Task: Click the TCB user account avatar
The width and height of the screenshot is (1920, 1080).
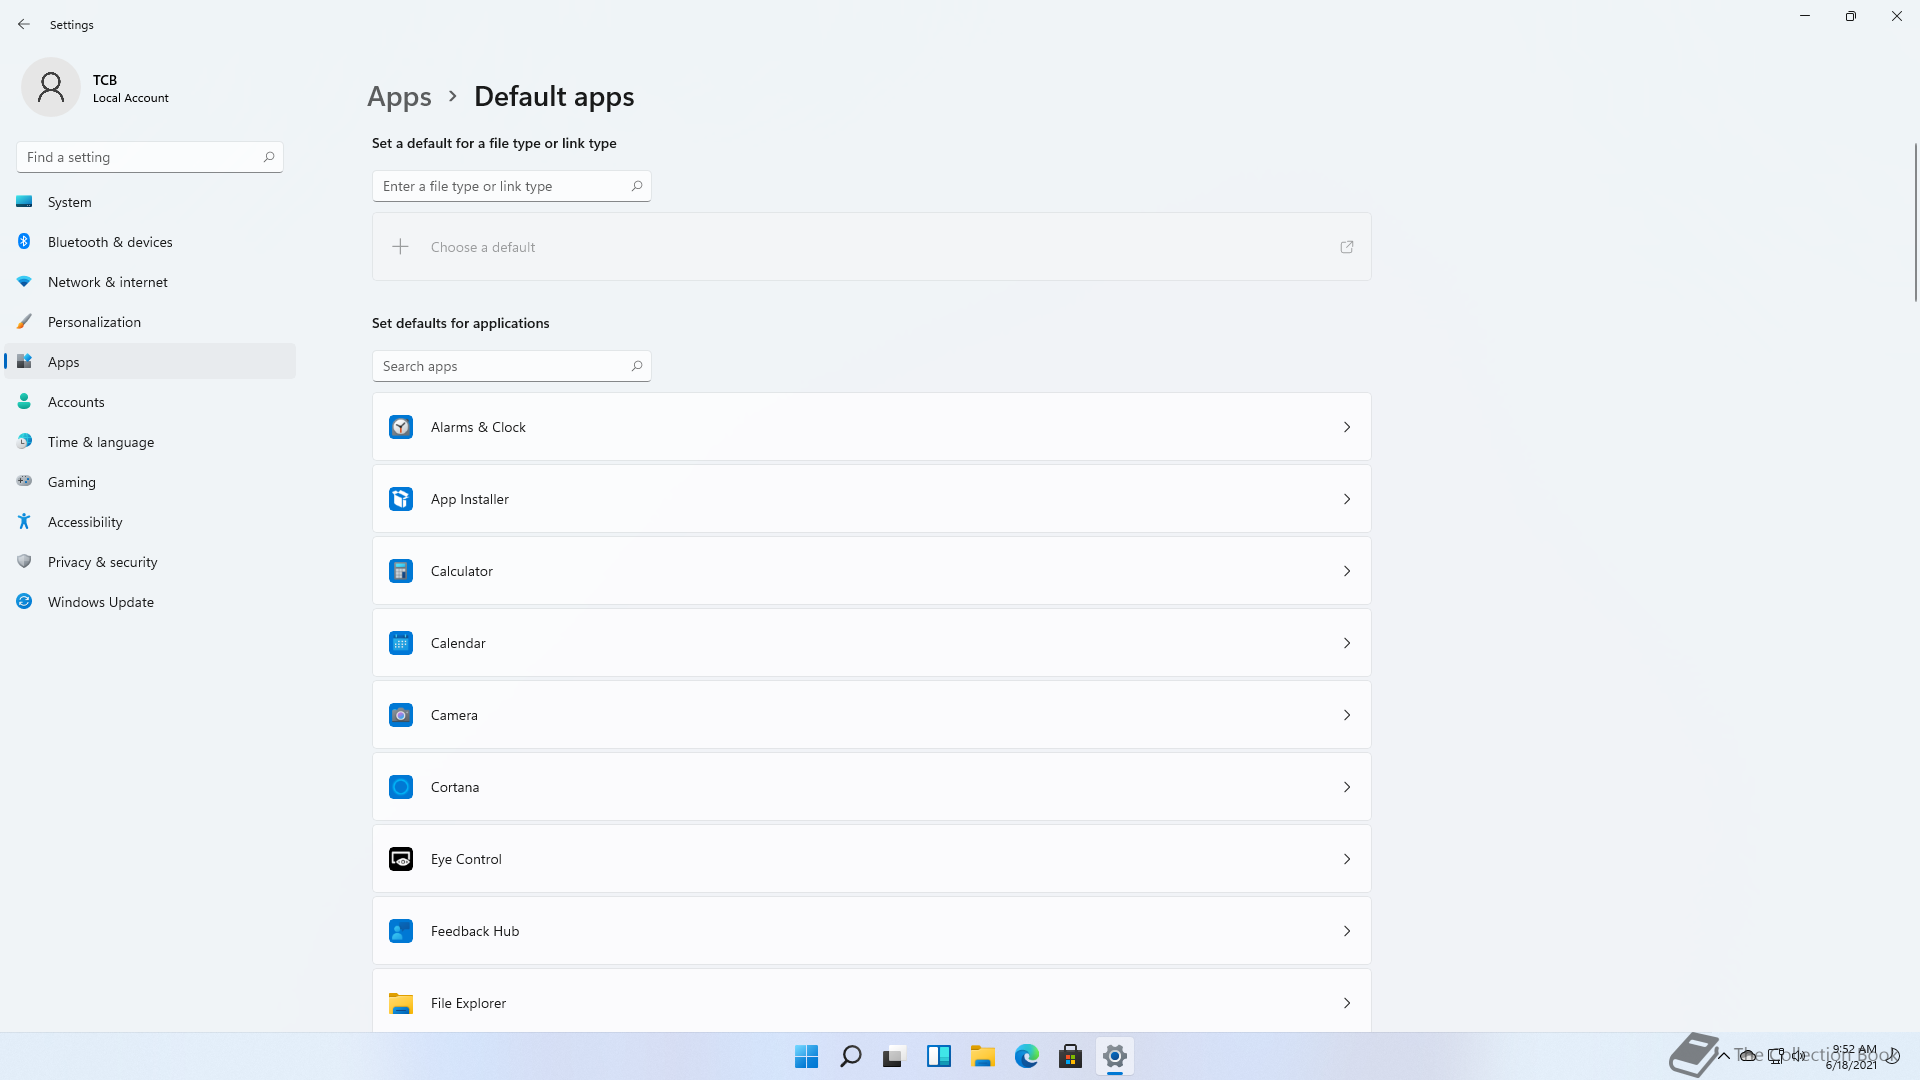Action: click(x=51, y=87)
